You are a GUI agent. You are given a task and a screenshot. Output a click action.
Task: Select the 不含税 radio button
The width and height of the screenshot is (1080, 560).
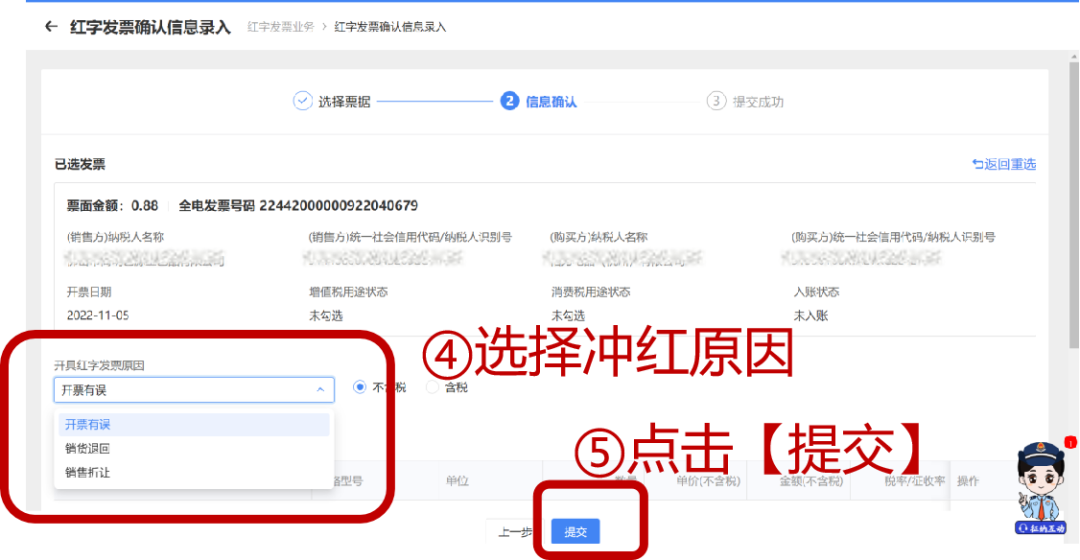tap(360, 387)
